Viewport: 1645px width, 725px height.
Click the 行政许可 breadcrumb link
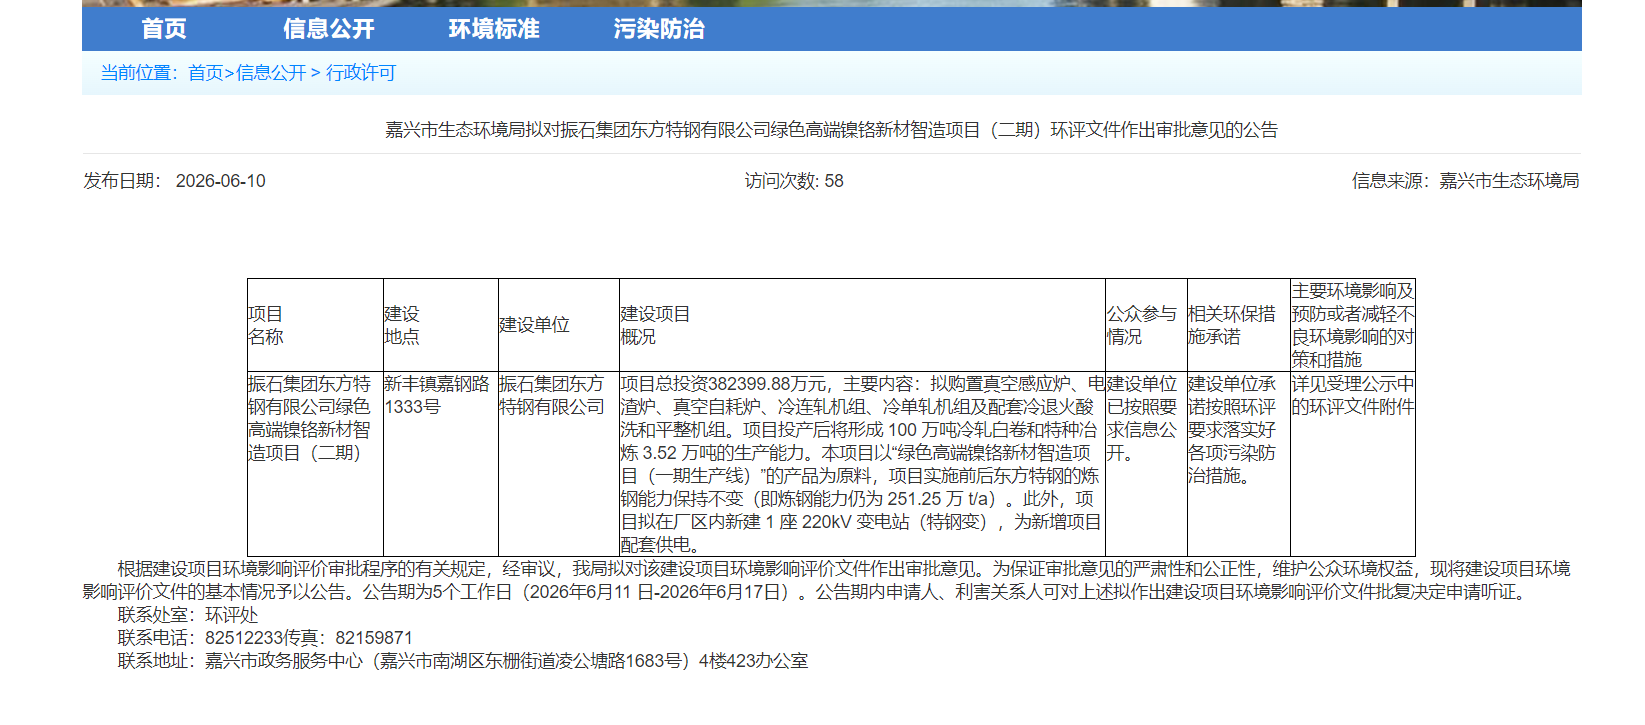pyautogui.click(x=361, y=73)
